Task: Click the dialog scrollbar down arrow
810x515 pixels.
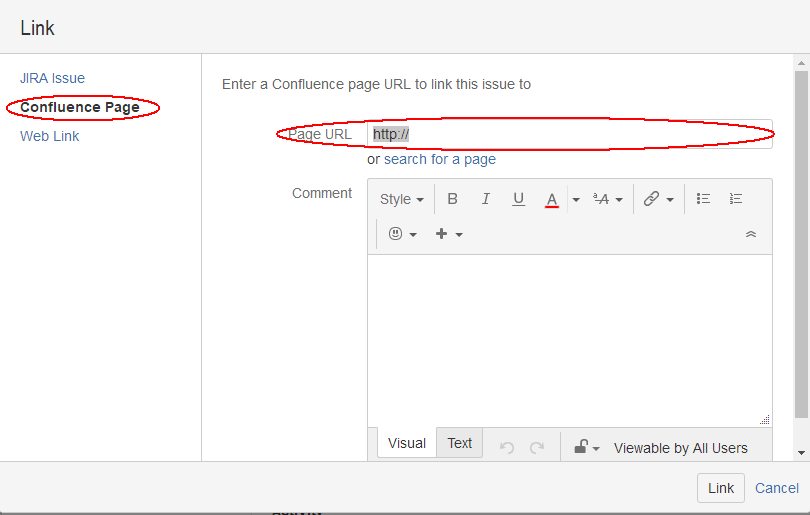Action: click(801, 453)
